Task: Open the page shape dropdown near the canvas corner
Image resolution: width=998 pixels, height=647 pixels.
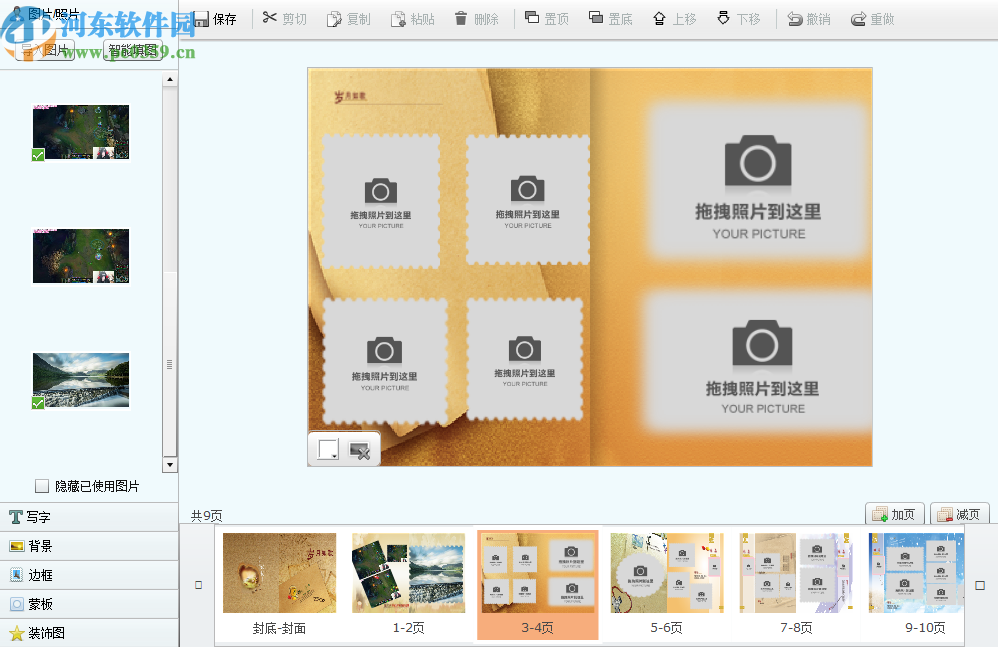Action: tap(330, 448)
